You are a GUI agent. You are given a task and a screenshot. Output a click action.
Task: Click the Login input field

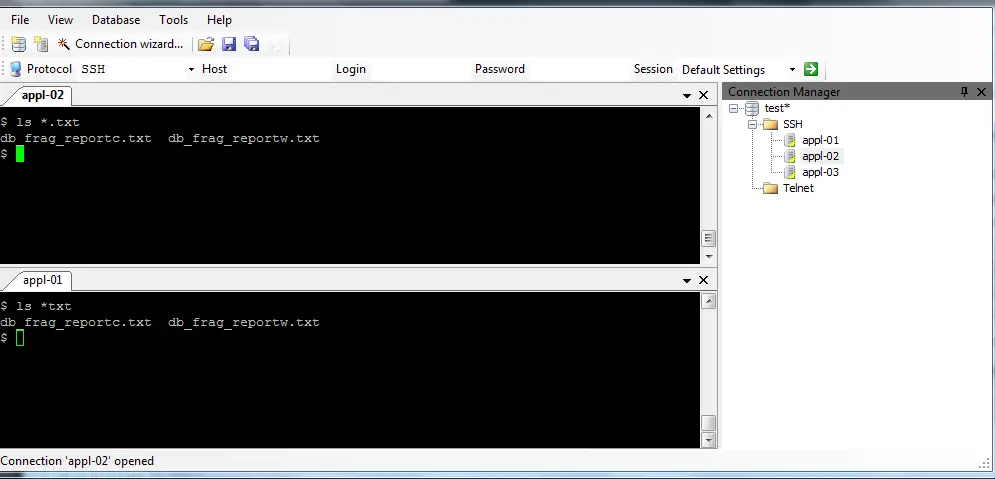[419, 69]
